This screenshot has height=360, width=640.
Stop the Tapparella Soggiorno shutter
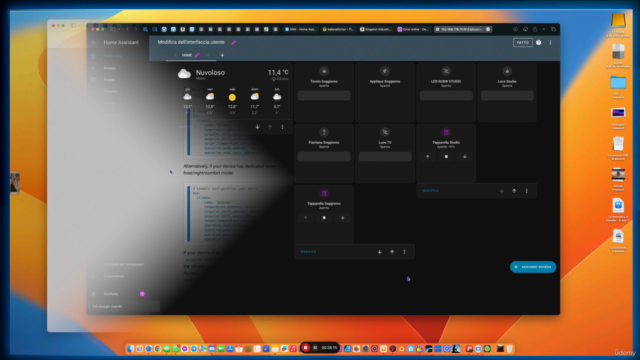coord(324,218)
